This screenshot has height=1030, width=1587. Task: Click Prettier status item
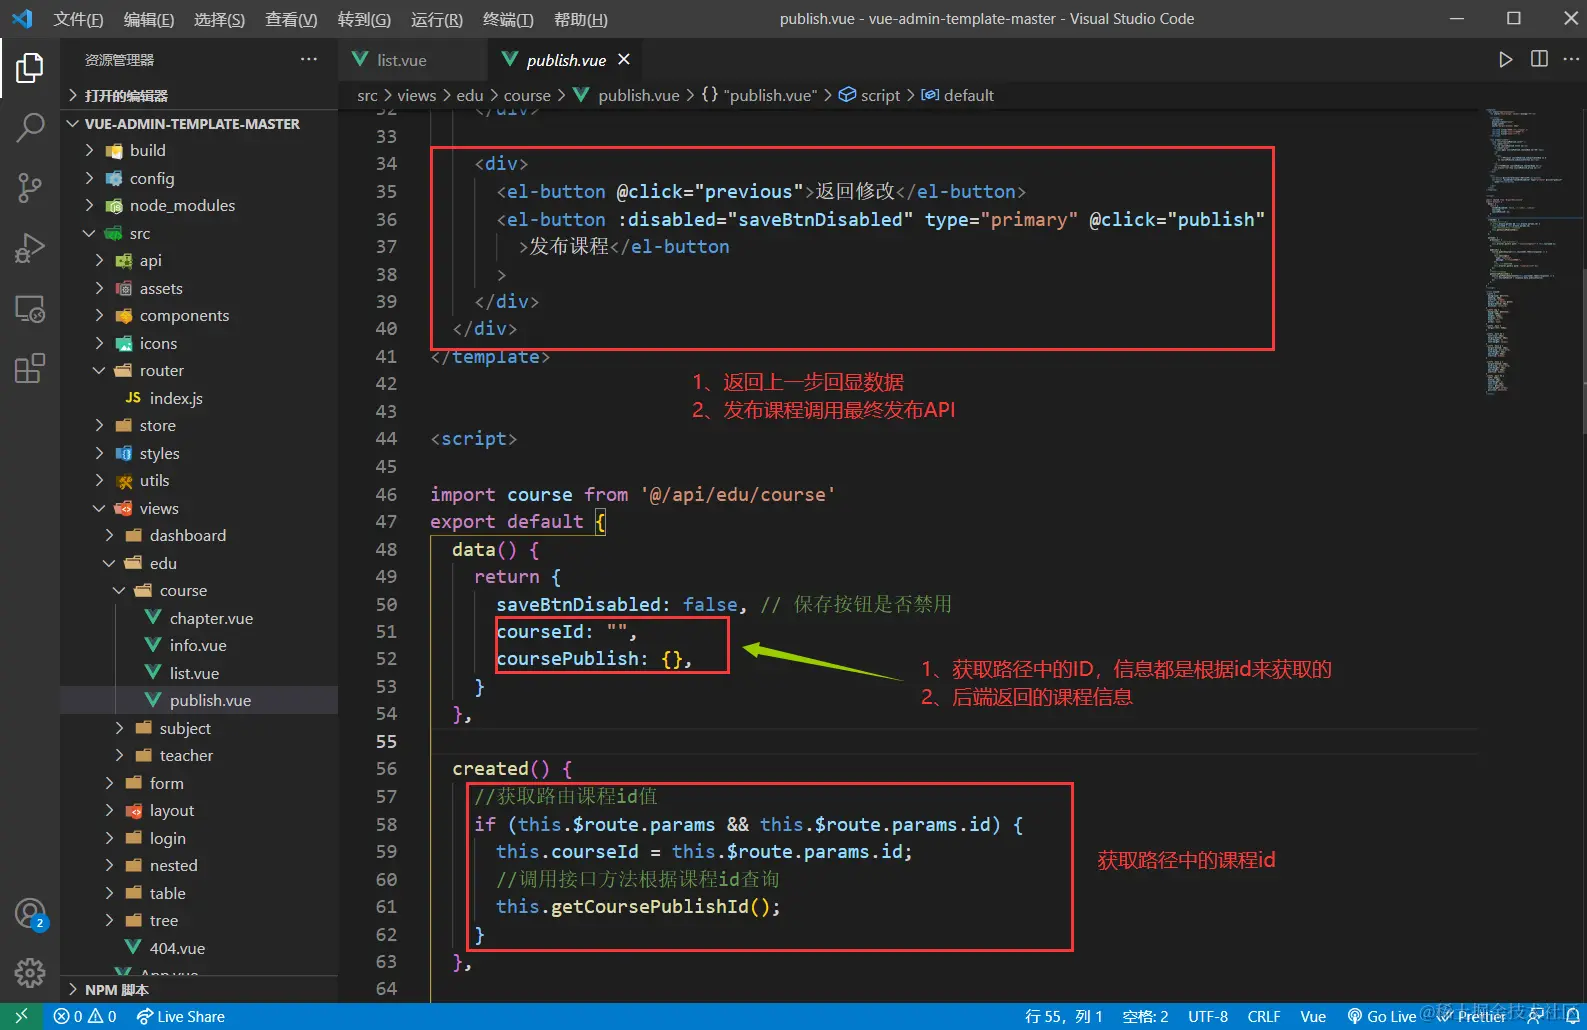click(1472, 1016)
